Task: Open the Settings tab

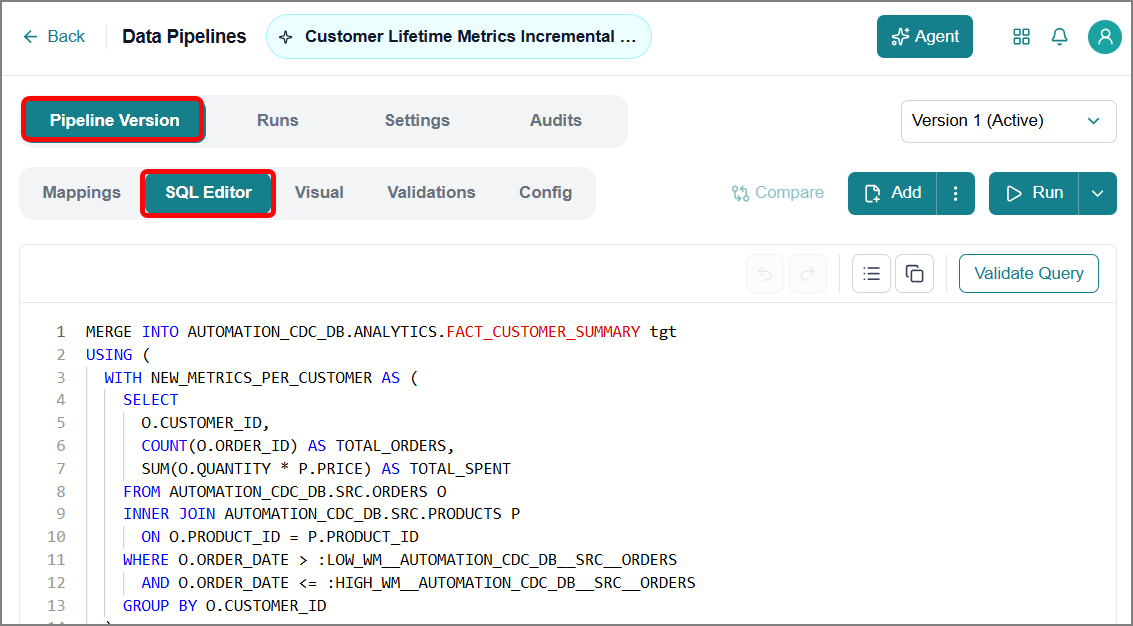Action: [417, 120]
